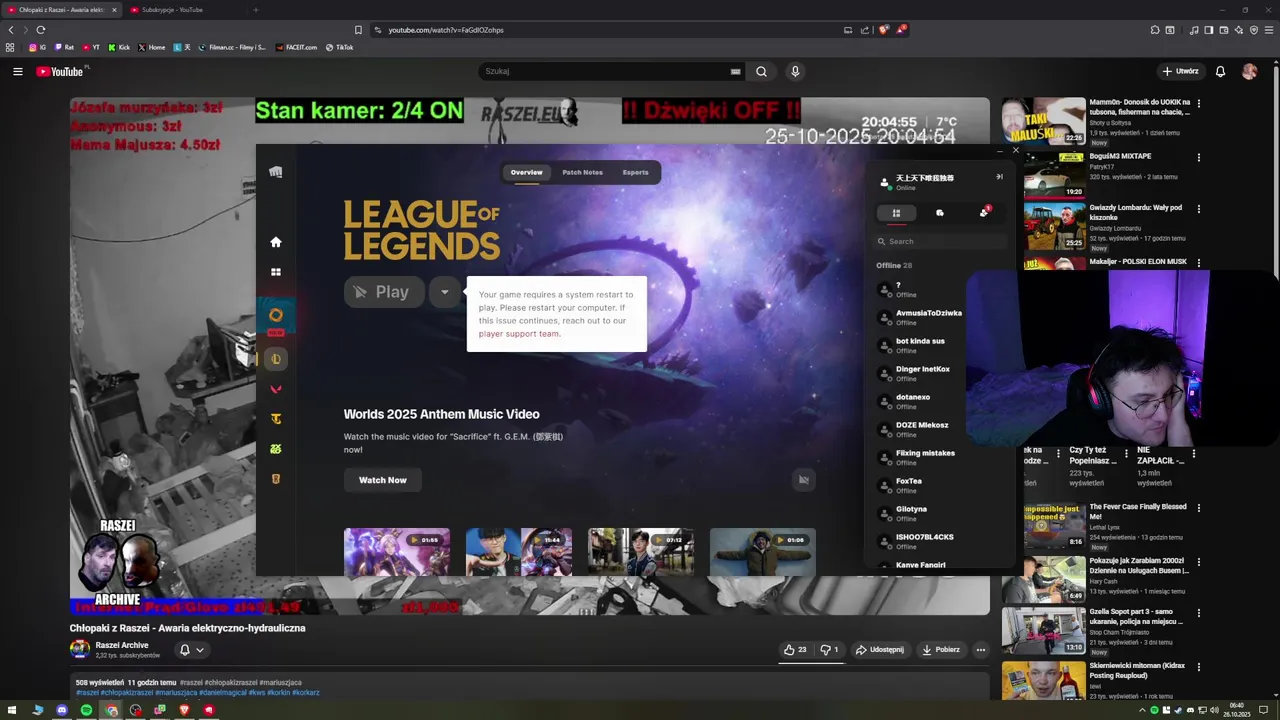Image resolution: width=1280 pixels, height=720 pixels.
Task: Click the Utwórz create button
Action: pyautogui.click(x=1180, y=71)
